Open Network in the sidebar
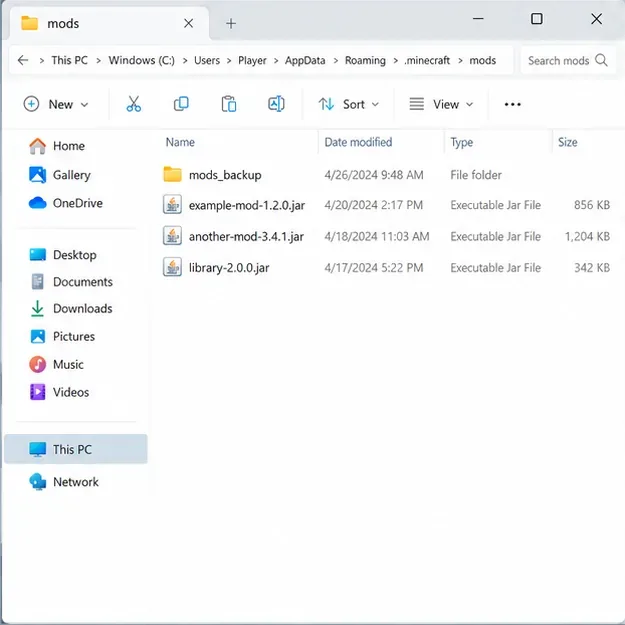The height and width of the screenshot is (625, 625). point(64,482)
